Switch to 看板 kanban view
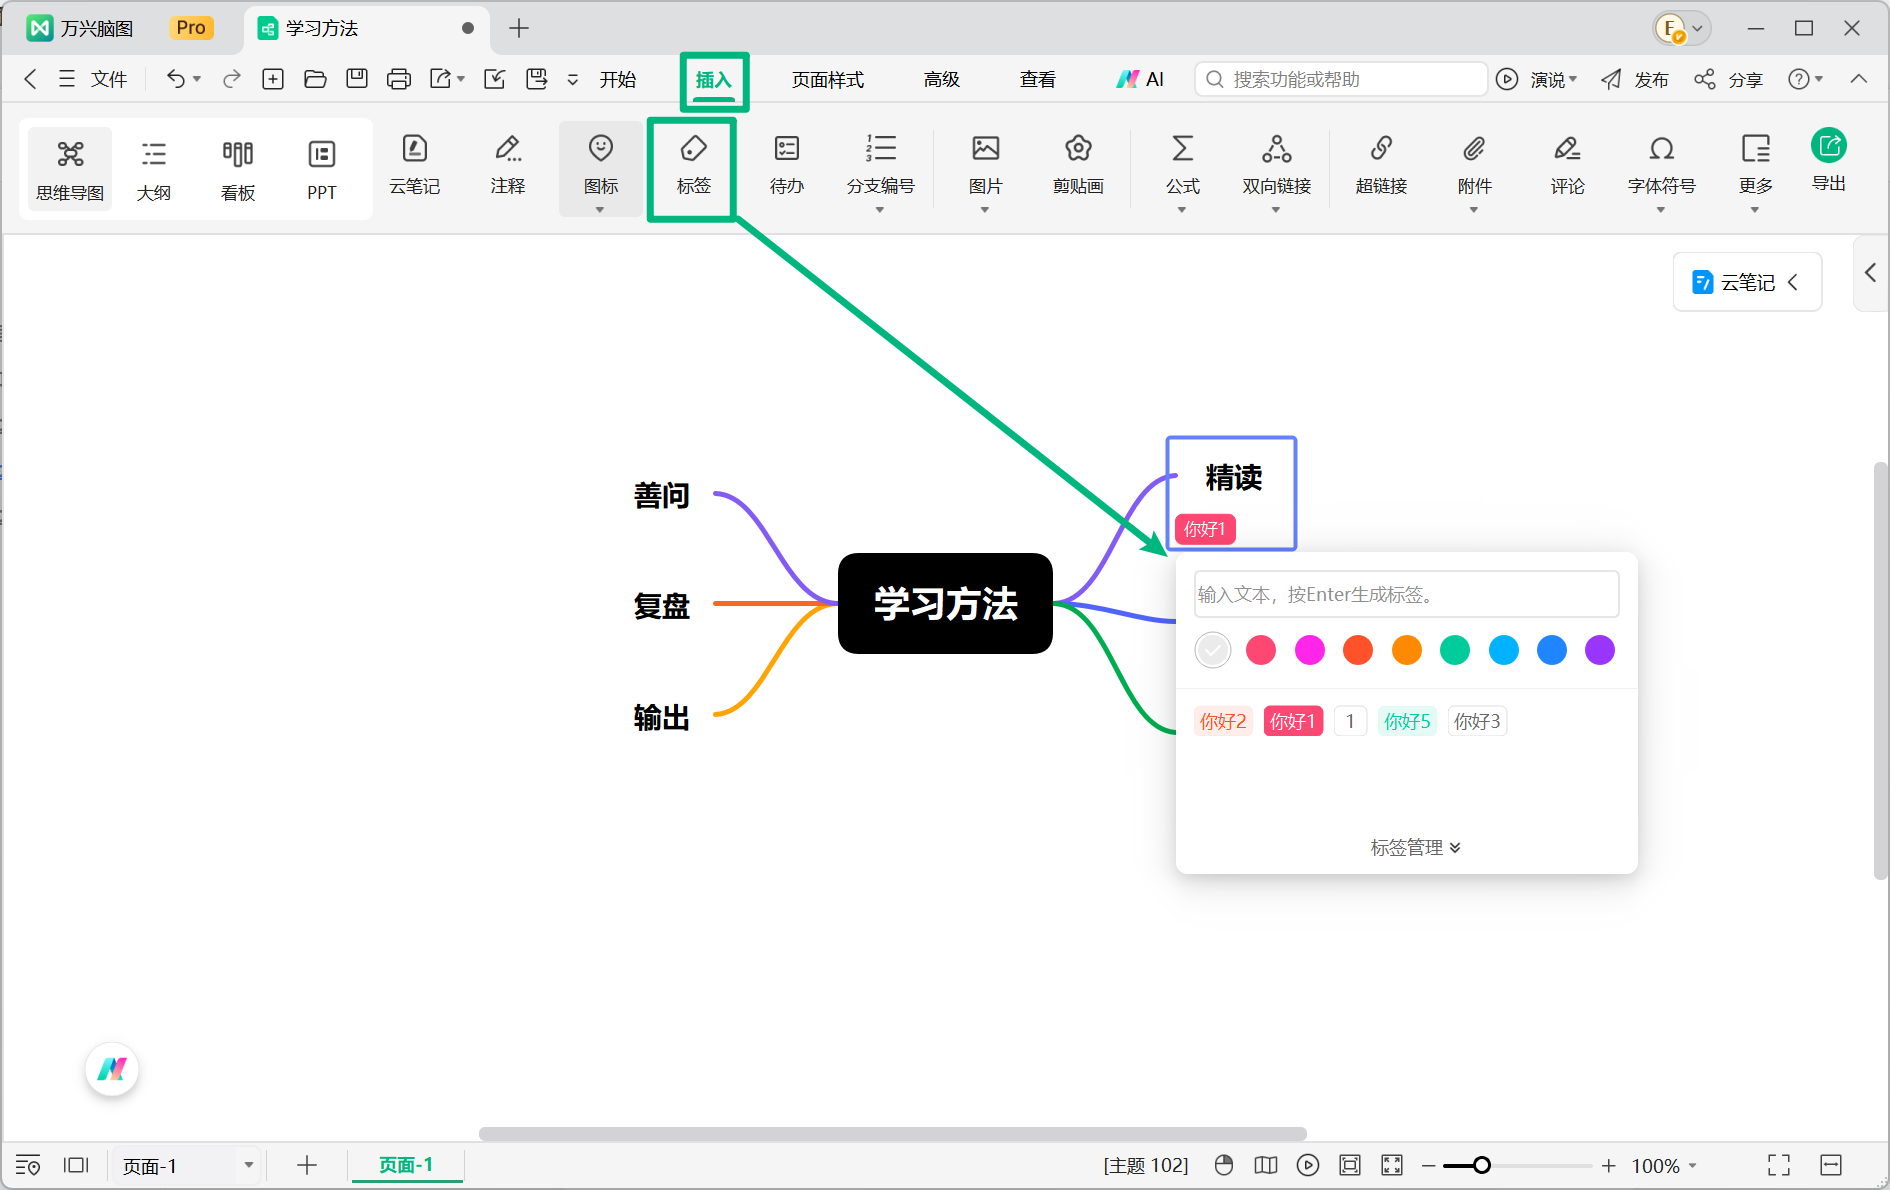 coord(238,170)
